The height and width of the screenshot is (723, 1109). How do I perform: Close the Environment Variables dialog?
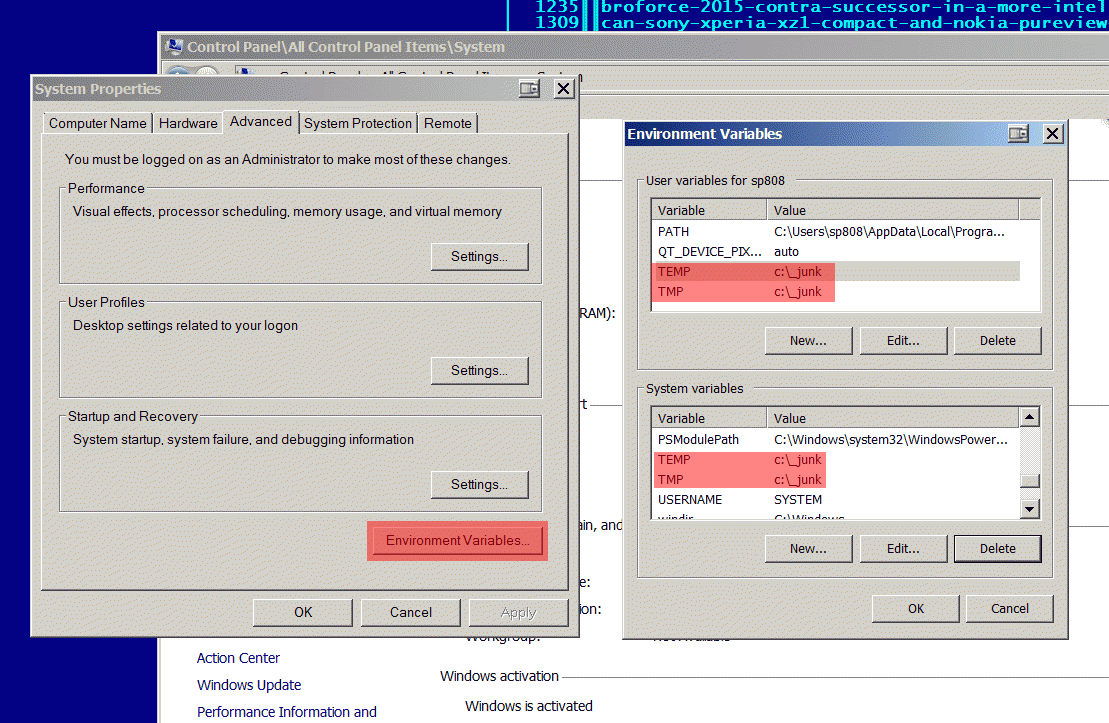[x=1052, y=134]
